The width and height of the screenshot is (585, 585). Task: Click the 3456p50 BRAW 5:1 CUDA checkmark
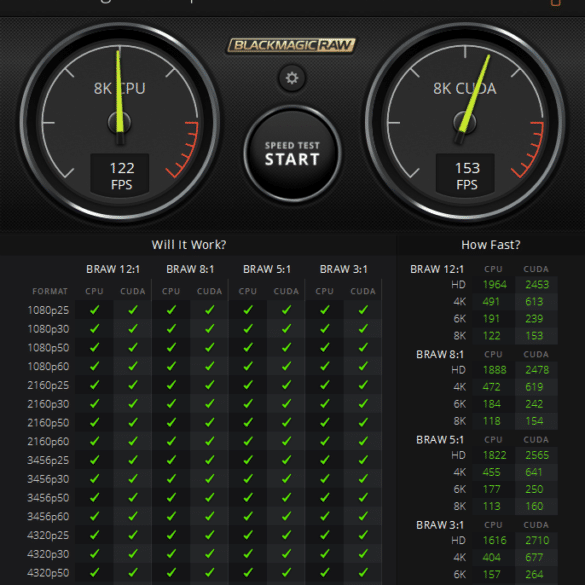(286, 497)
